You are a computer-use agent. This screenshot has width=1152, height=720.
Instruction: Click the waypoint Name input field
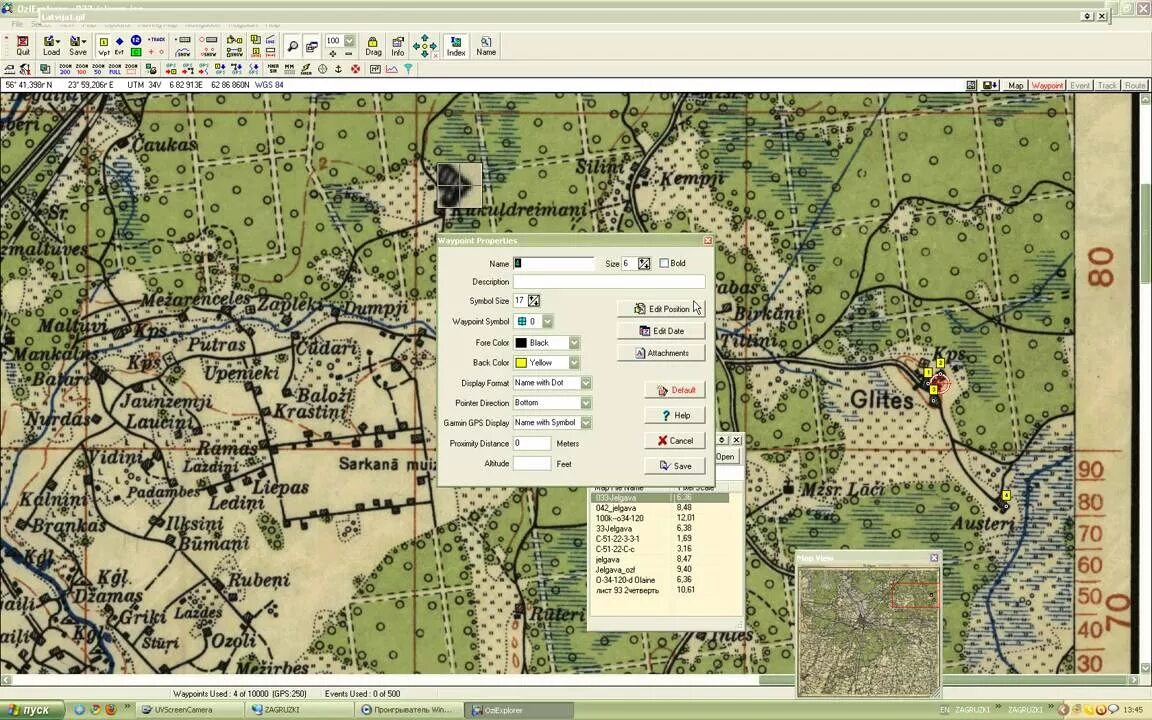553,263
